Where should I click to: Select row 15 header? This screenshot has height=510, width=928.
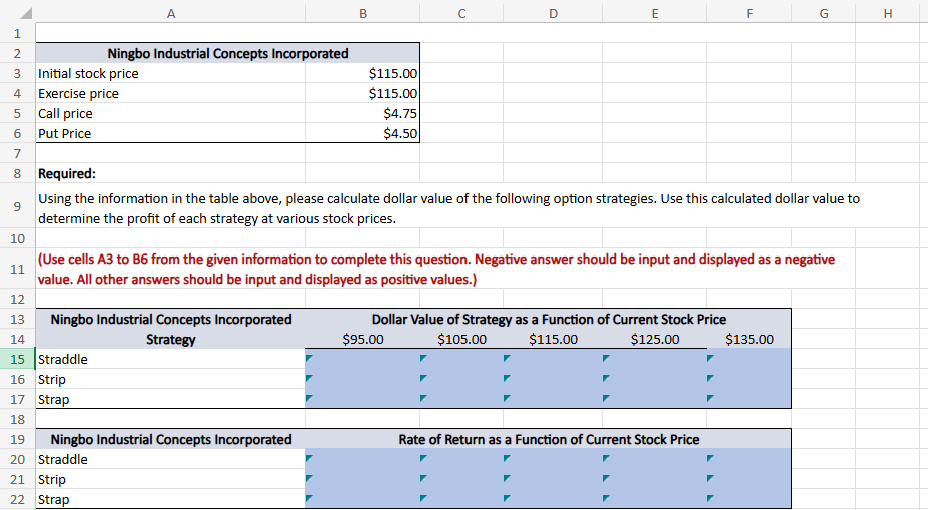tap(17, 359)
